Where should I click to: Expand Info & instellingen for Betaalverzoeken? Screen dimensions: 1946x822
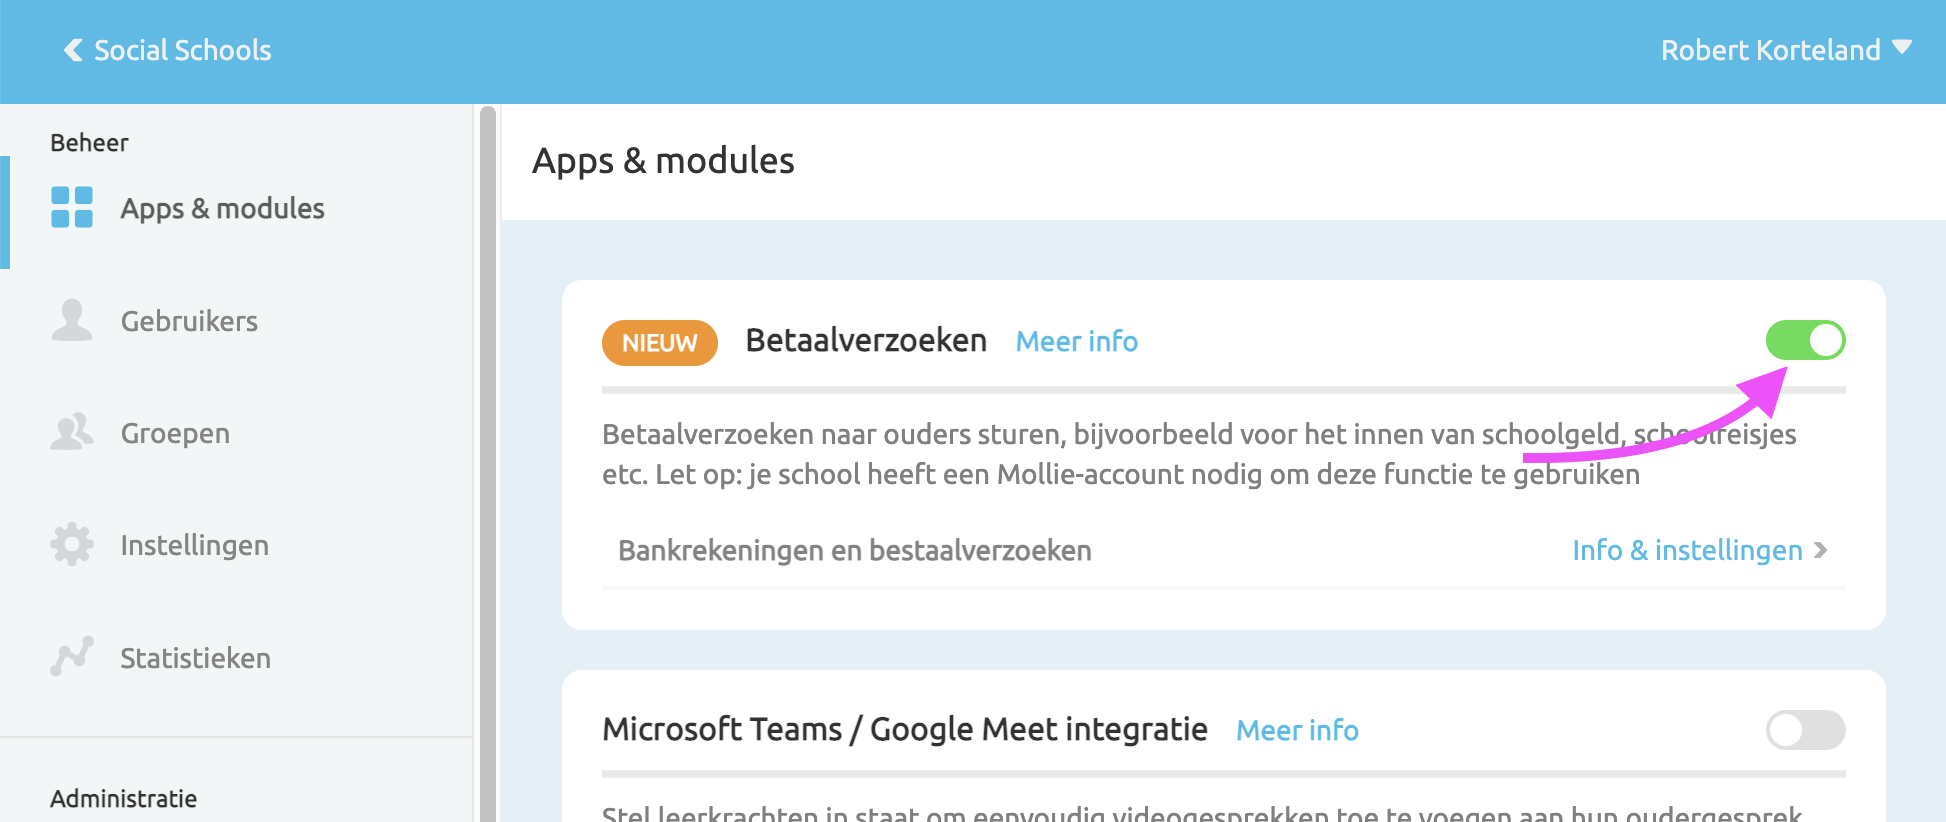pos(1685,550)
